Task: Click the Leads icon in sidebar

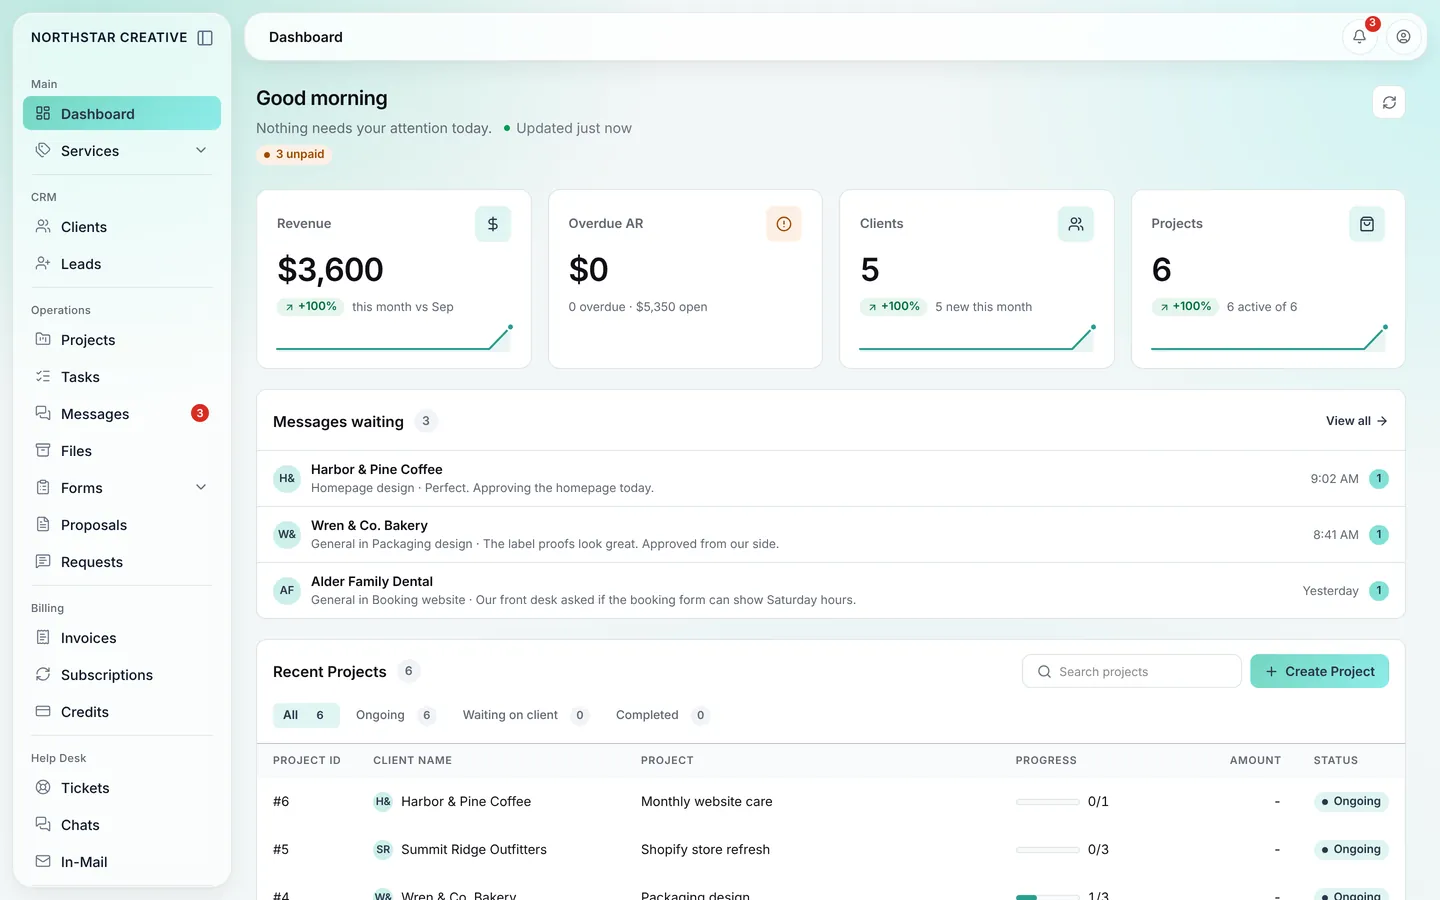Action: pyautogui.click(x=43, y=263)
